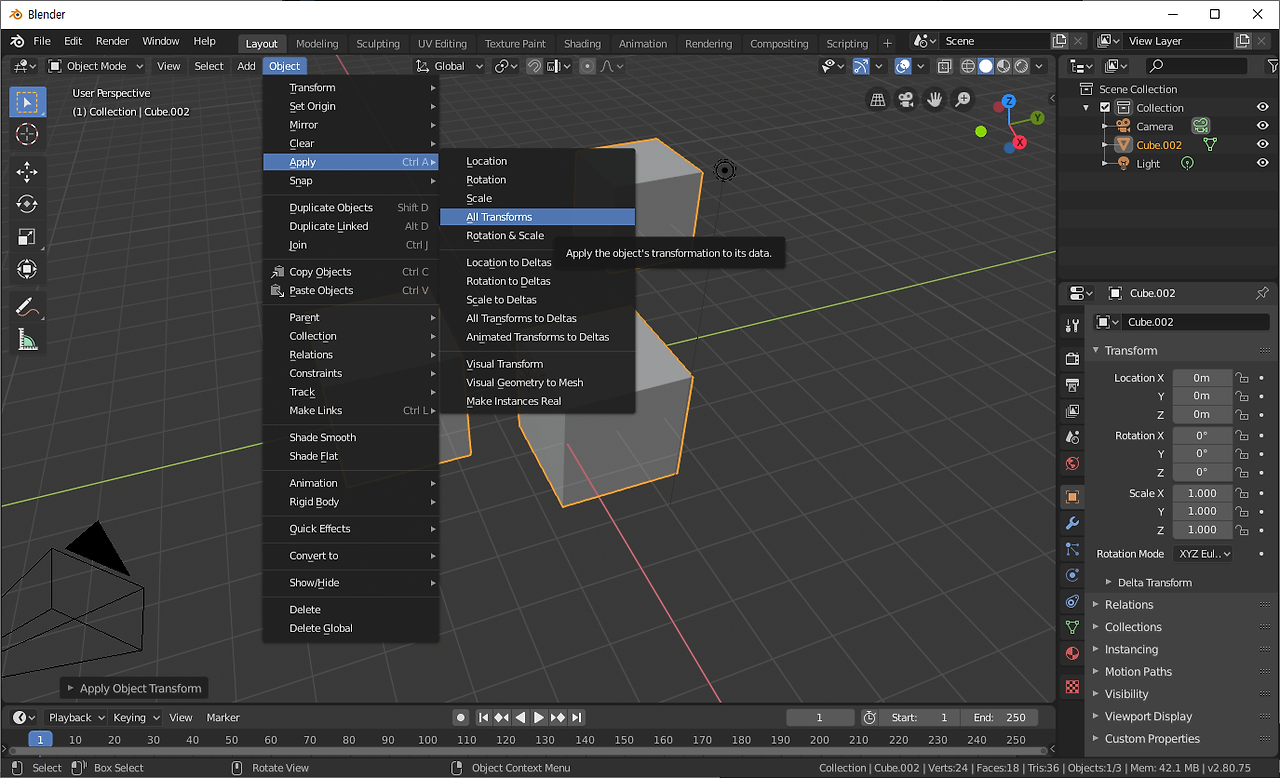The width and height of the screenshot is (1280, 778).
Task: Lock the Location X value with its padlock
Action: [x=1240, y=377]
